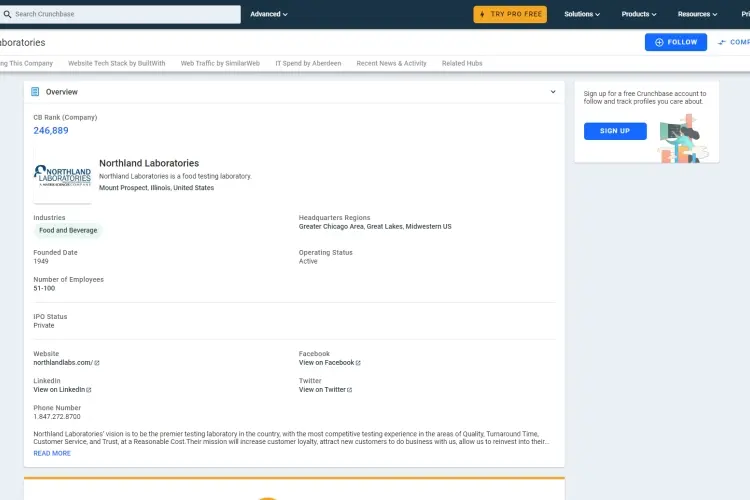750x500 pixels.
Task: Focus the Search Crunchbase field
Action: coord(120,14)
